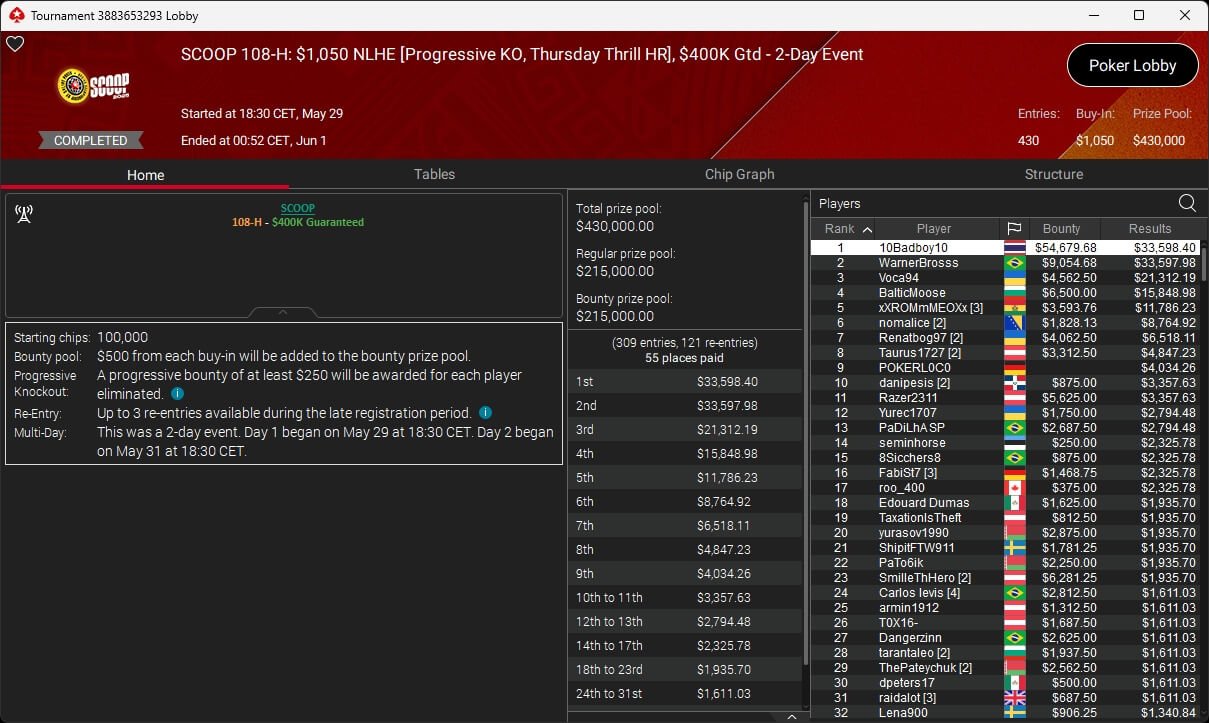Sort by the Bounty column header
Screen dimensions: 1209x723
(1062, 229)
